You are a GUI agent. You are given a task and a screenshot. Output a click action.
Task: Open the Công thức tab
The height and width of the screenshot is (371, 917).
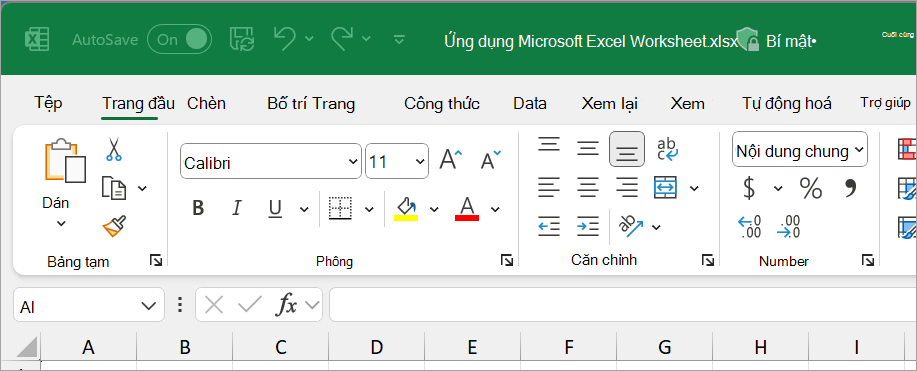click(x=442, y=104)
